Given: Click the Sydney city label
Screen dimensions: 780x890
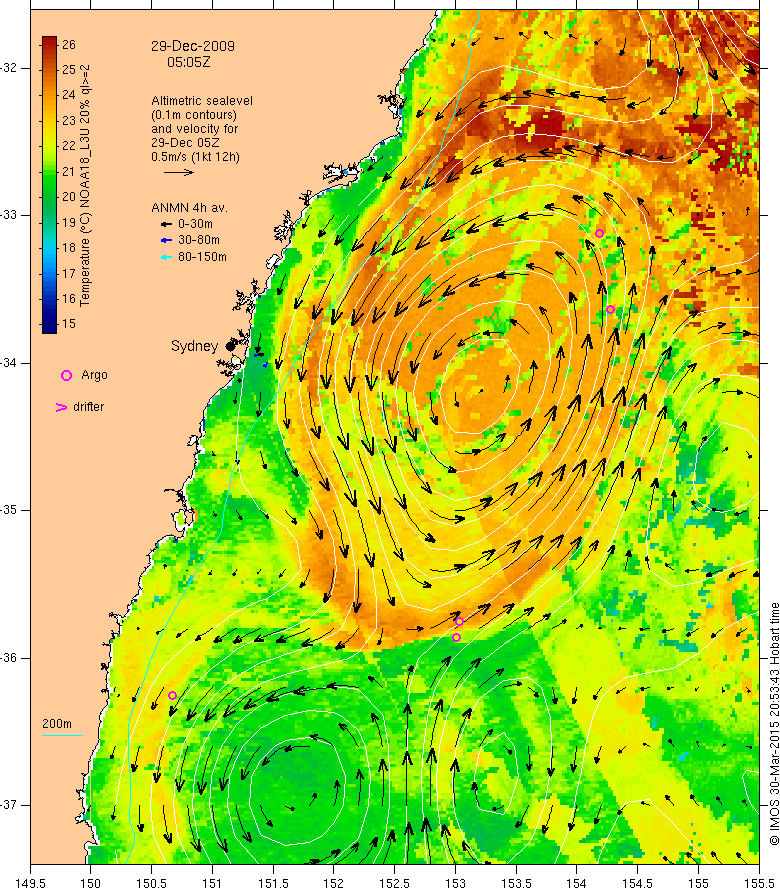Looking at the screenshot, I should click(x=195, y=346).
